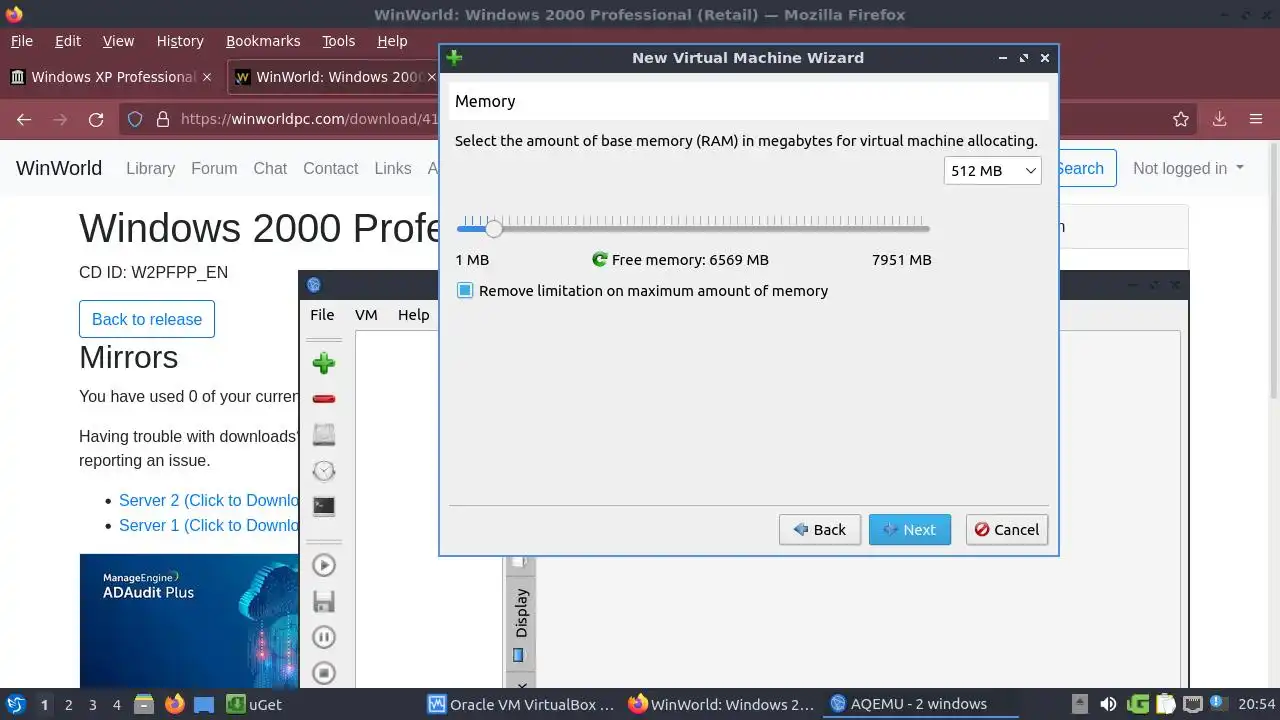Click the AQEMU window title bar logo icon
Image resolution: width=1280 pixels, height=720 pixels.
(314, 285)
